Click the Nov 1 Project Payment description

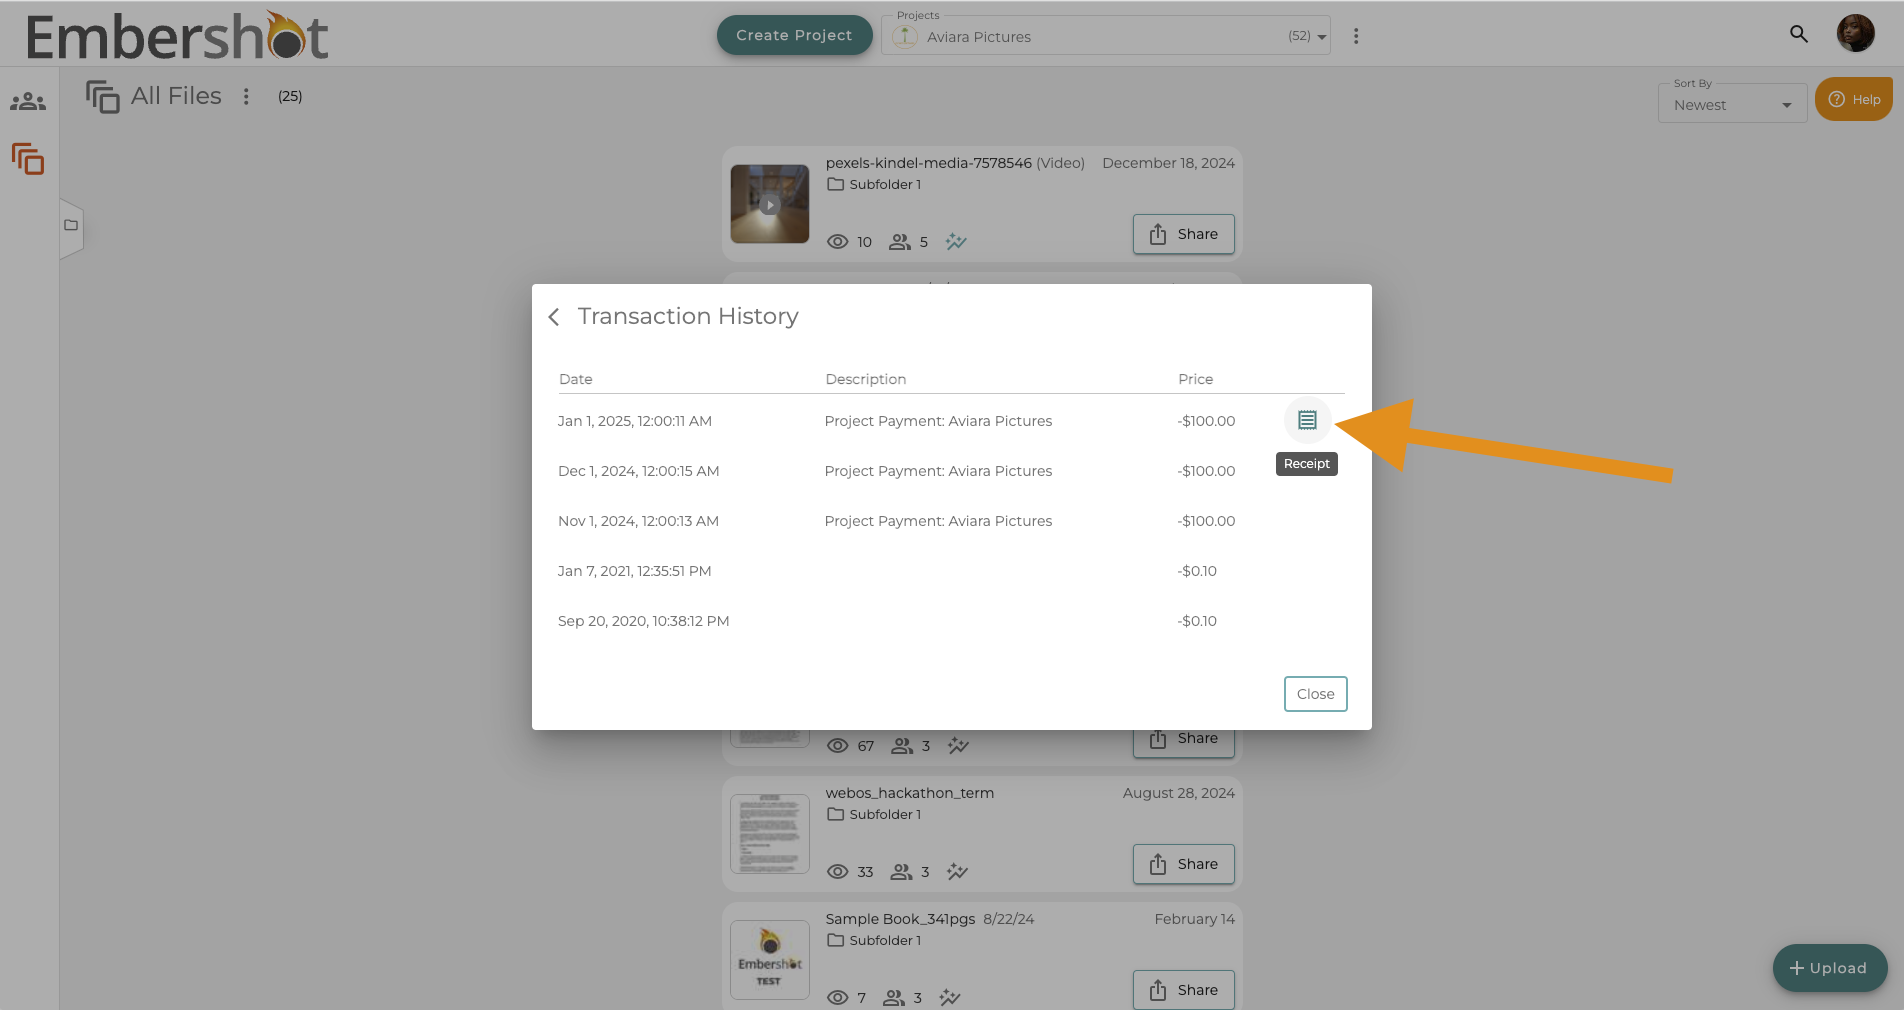938,521
